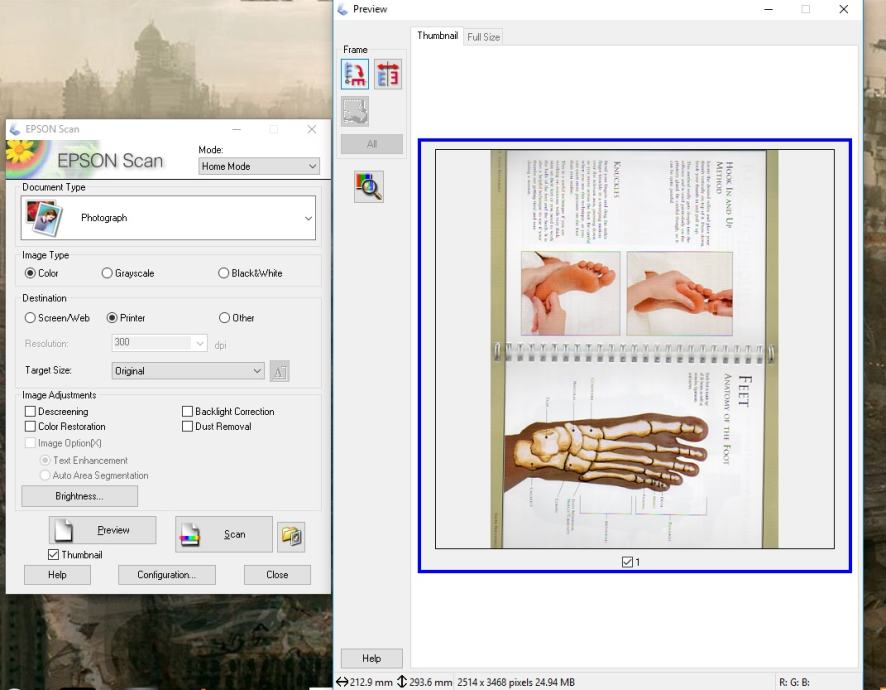Enable the Descreening checkbox
The width and height of the screenshot is (886, 690).
[31, 411]
